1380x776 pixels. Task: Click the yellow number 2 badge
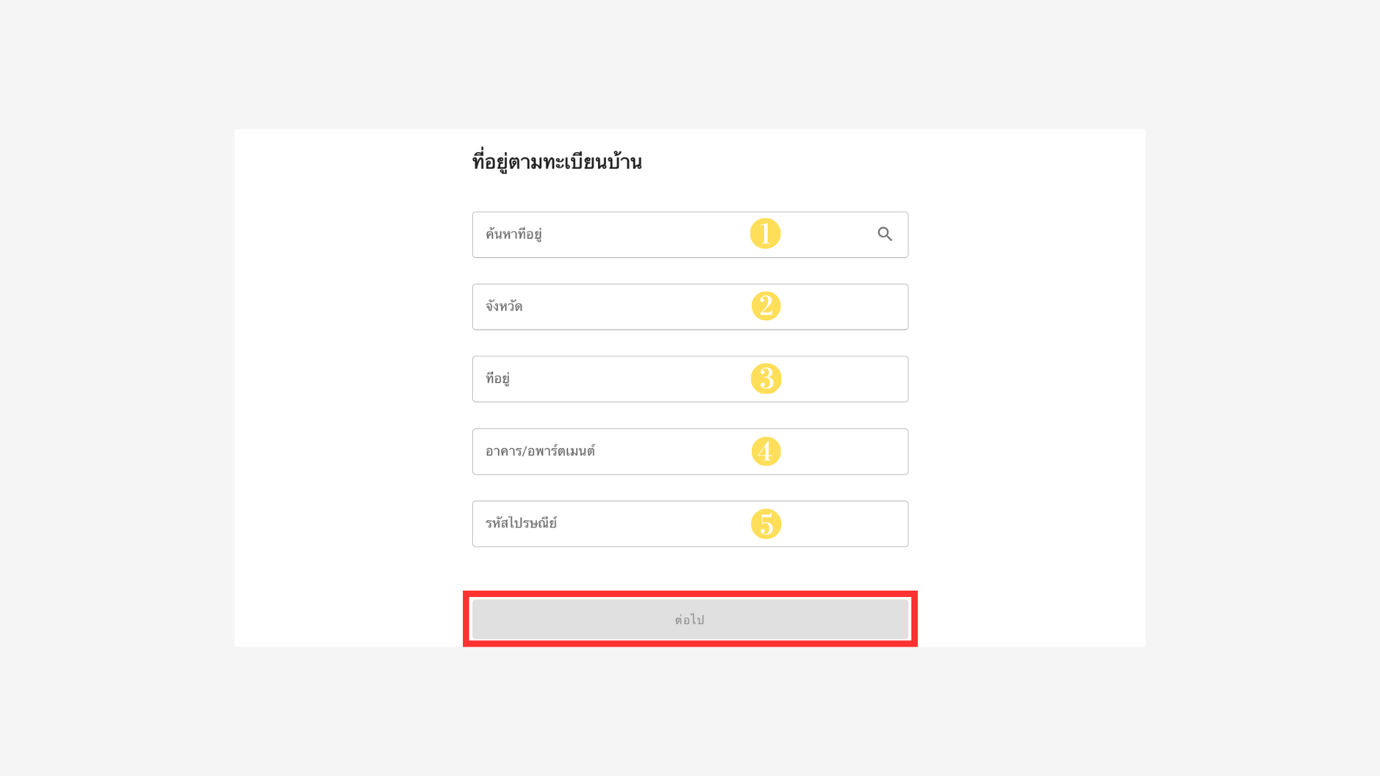tap(766, 306)
